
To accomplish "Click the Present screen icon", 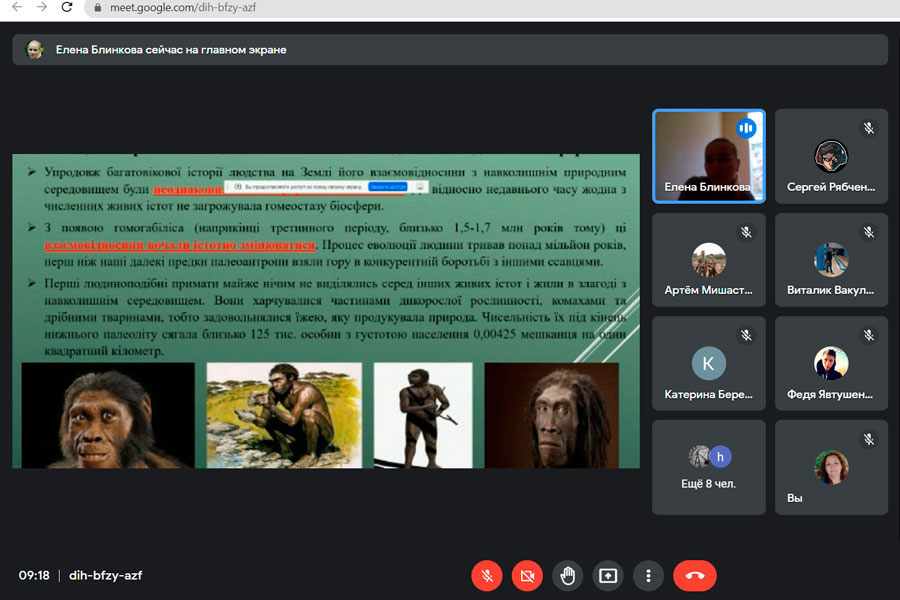I will 608,575.
